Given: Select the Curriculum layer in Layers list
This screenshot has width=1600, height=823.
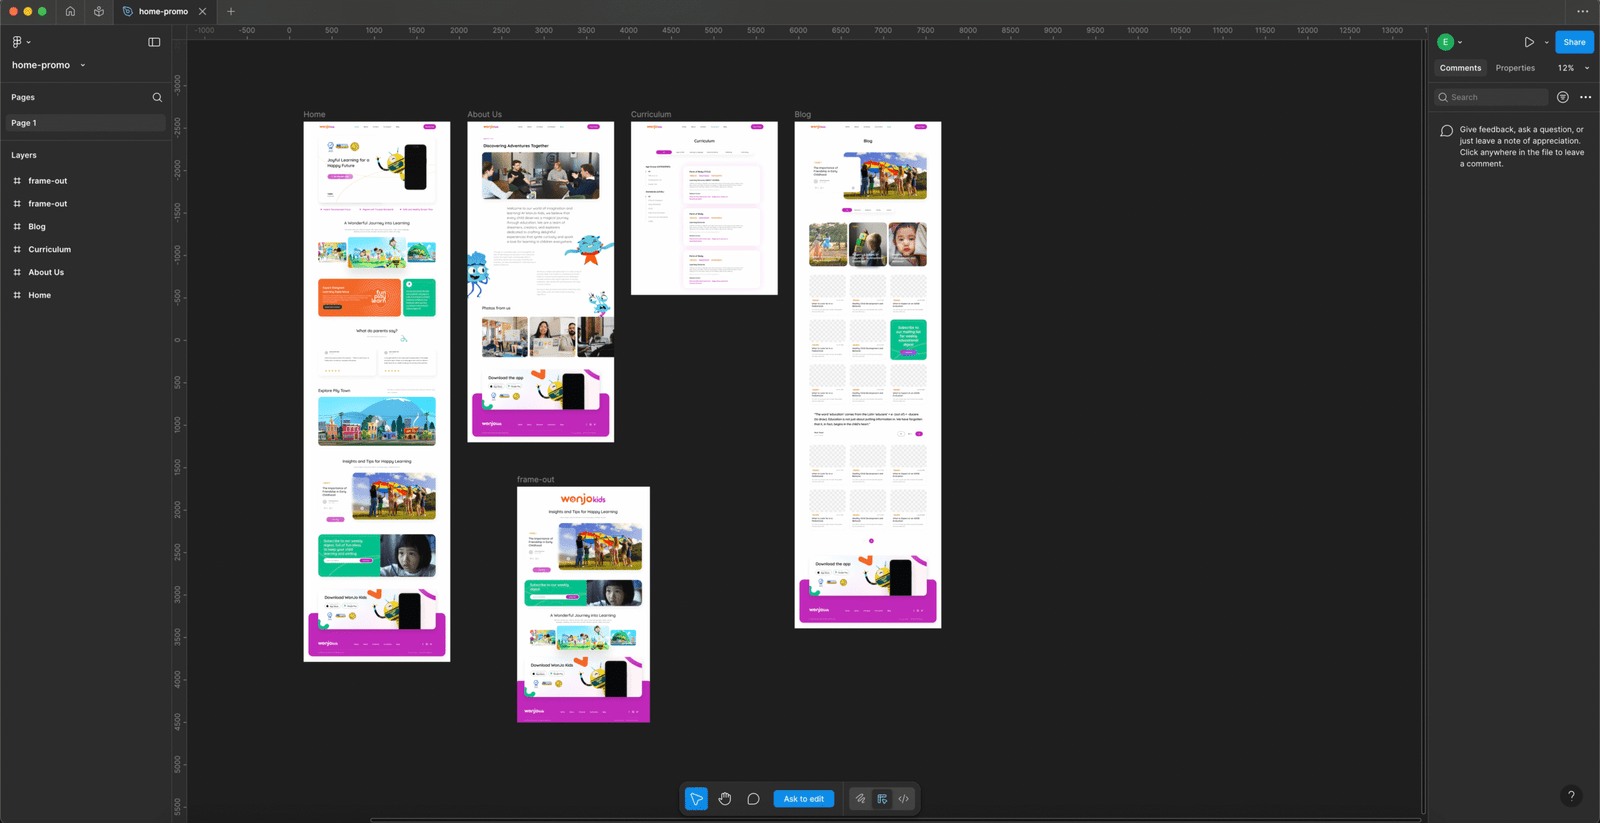Looking at the screenshot, I should click(49, 249).
